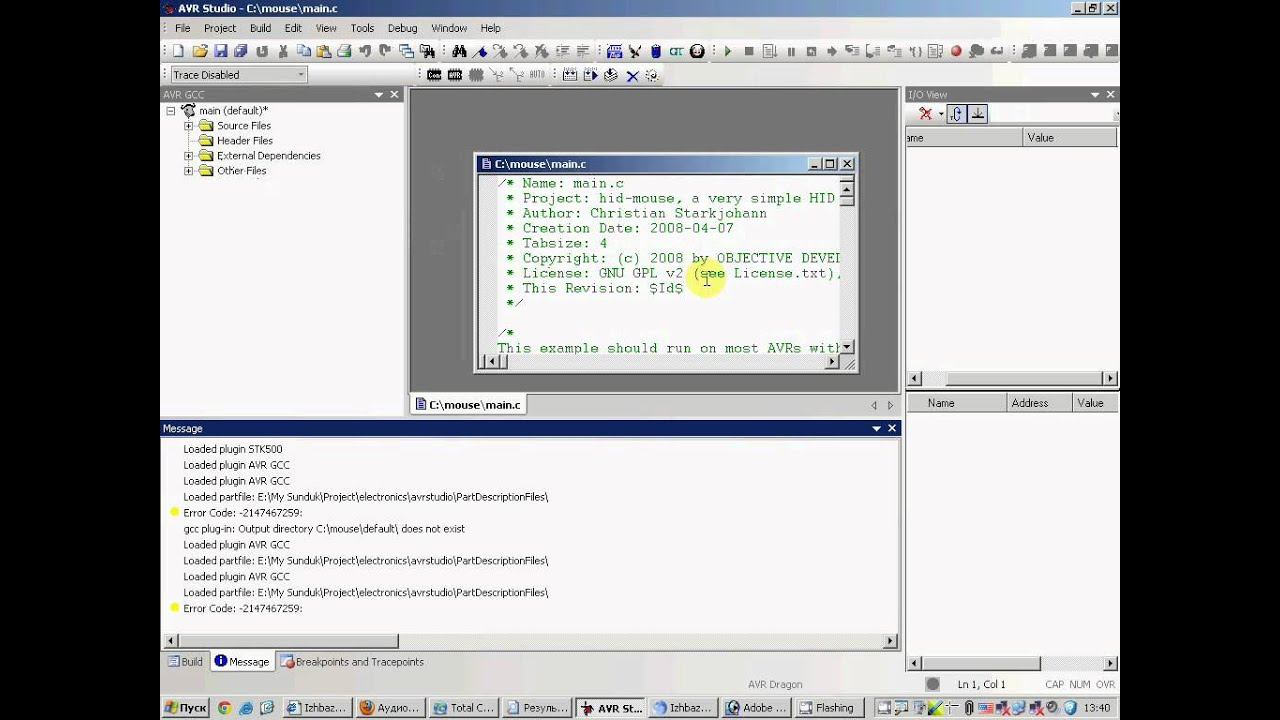The height and width of the screenshot is (720, 1280).
Task: Create a new file from the toolbar
Action: (178, 51)
